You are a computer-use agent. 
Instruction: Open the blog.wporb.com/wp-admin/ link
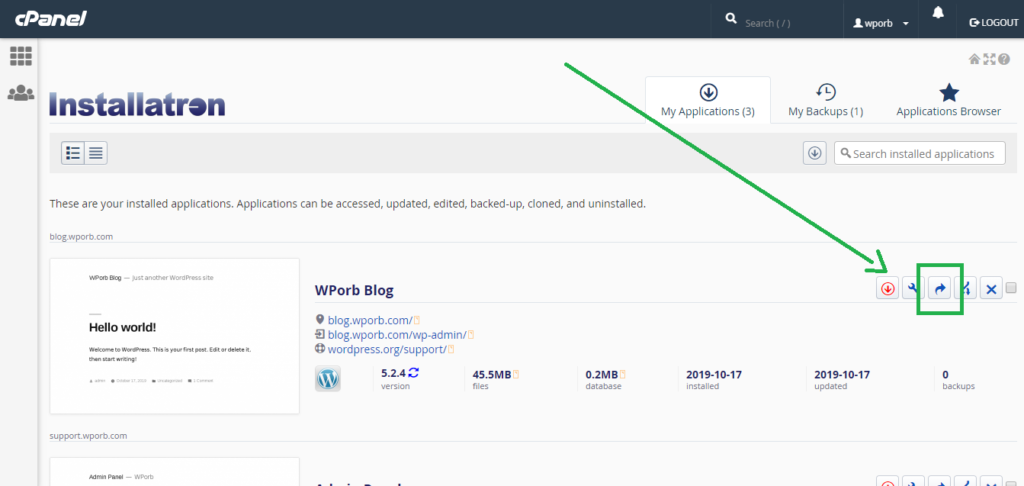(x=397, y=334)
